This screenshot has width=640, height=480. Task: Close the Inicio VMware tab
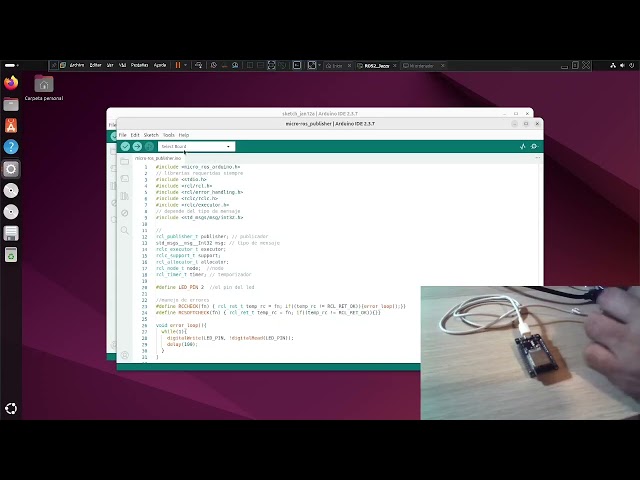[349, 65]
